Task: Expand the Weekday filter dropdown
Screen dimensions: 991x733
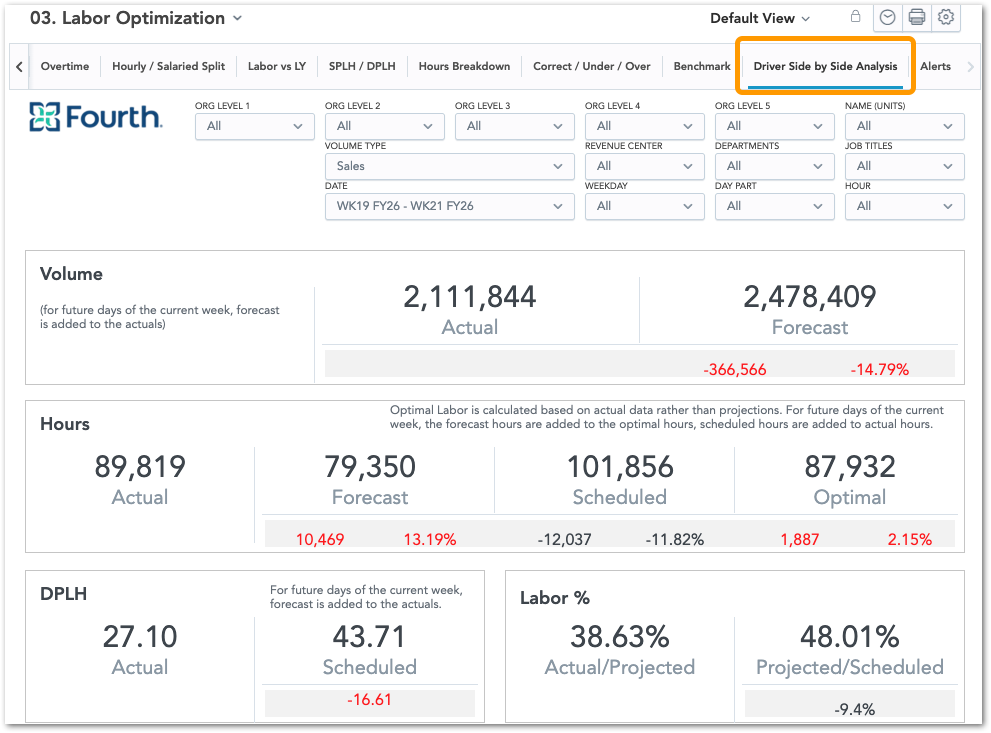Action: point(644,206)
